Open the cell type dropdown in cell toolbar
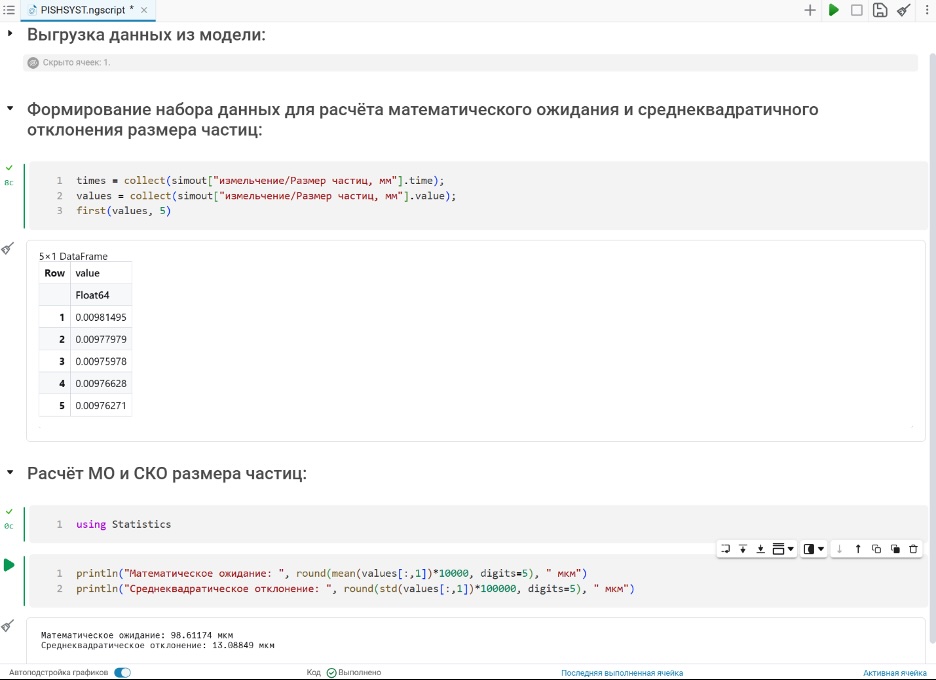Image resolution: width=936 pixels, height=680 pixels. 784,549
